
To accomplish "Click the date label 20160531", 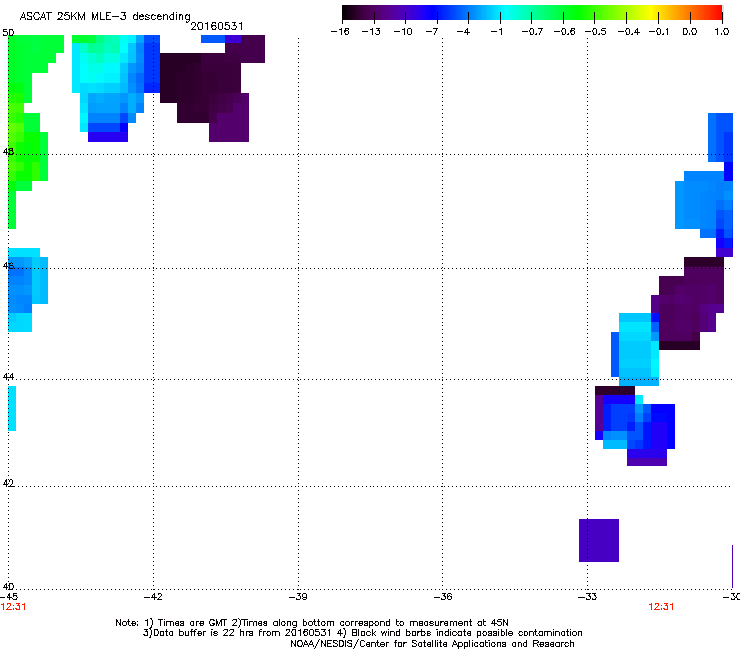I will [217, 26].
